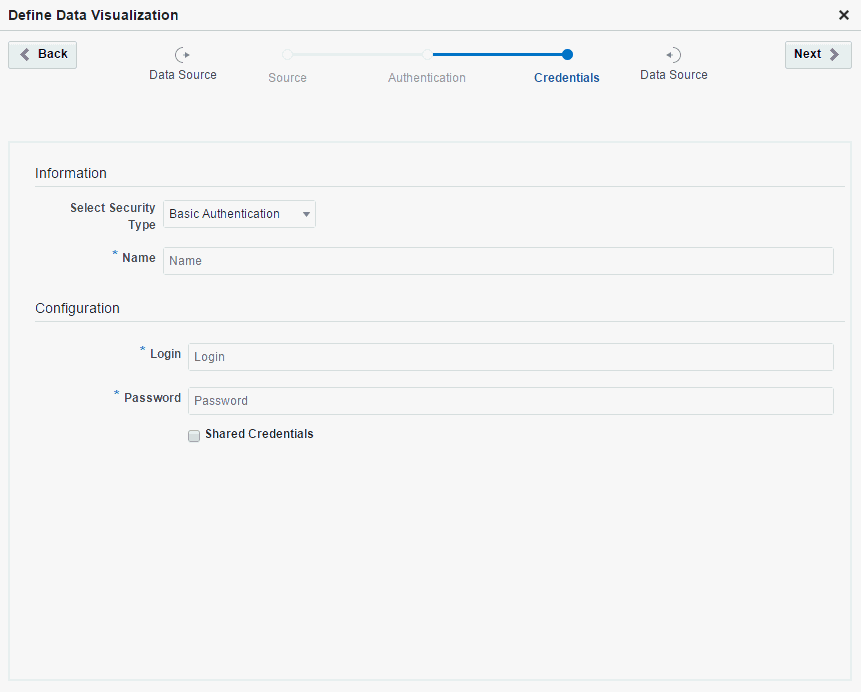Go to the Source step label
The image size is (861, 692).
[287, 78]
